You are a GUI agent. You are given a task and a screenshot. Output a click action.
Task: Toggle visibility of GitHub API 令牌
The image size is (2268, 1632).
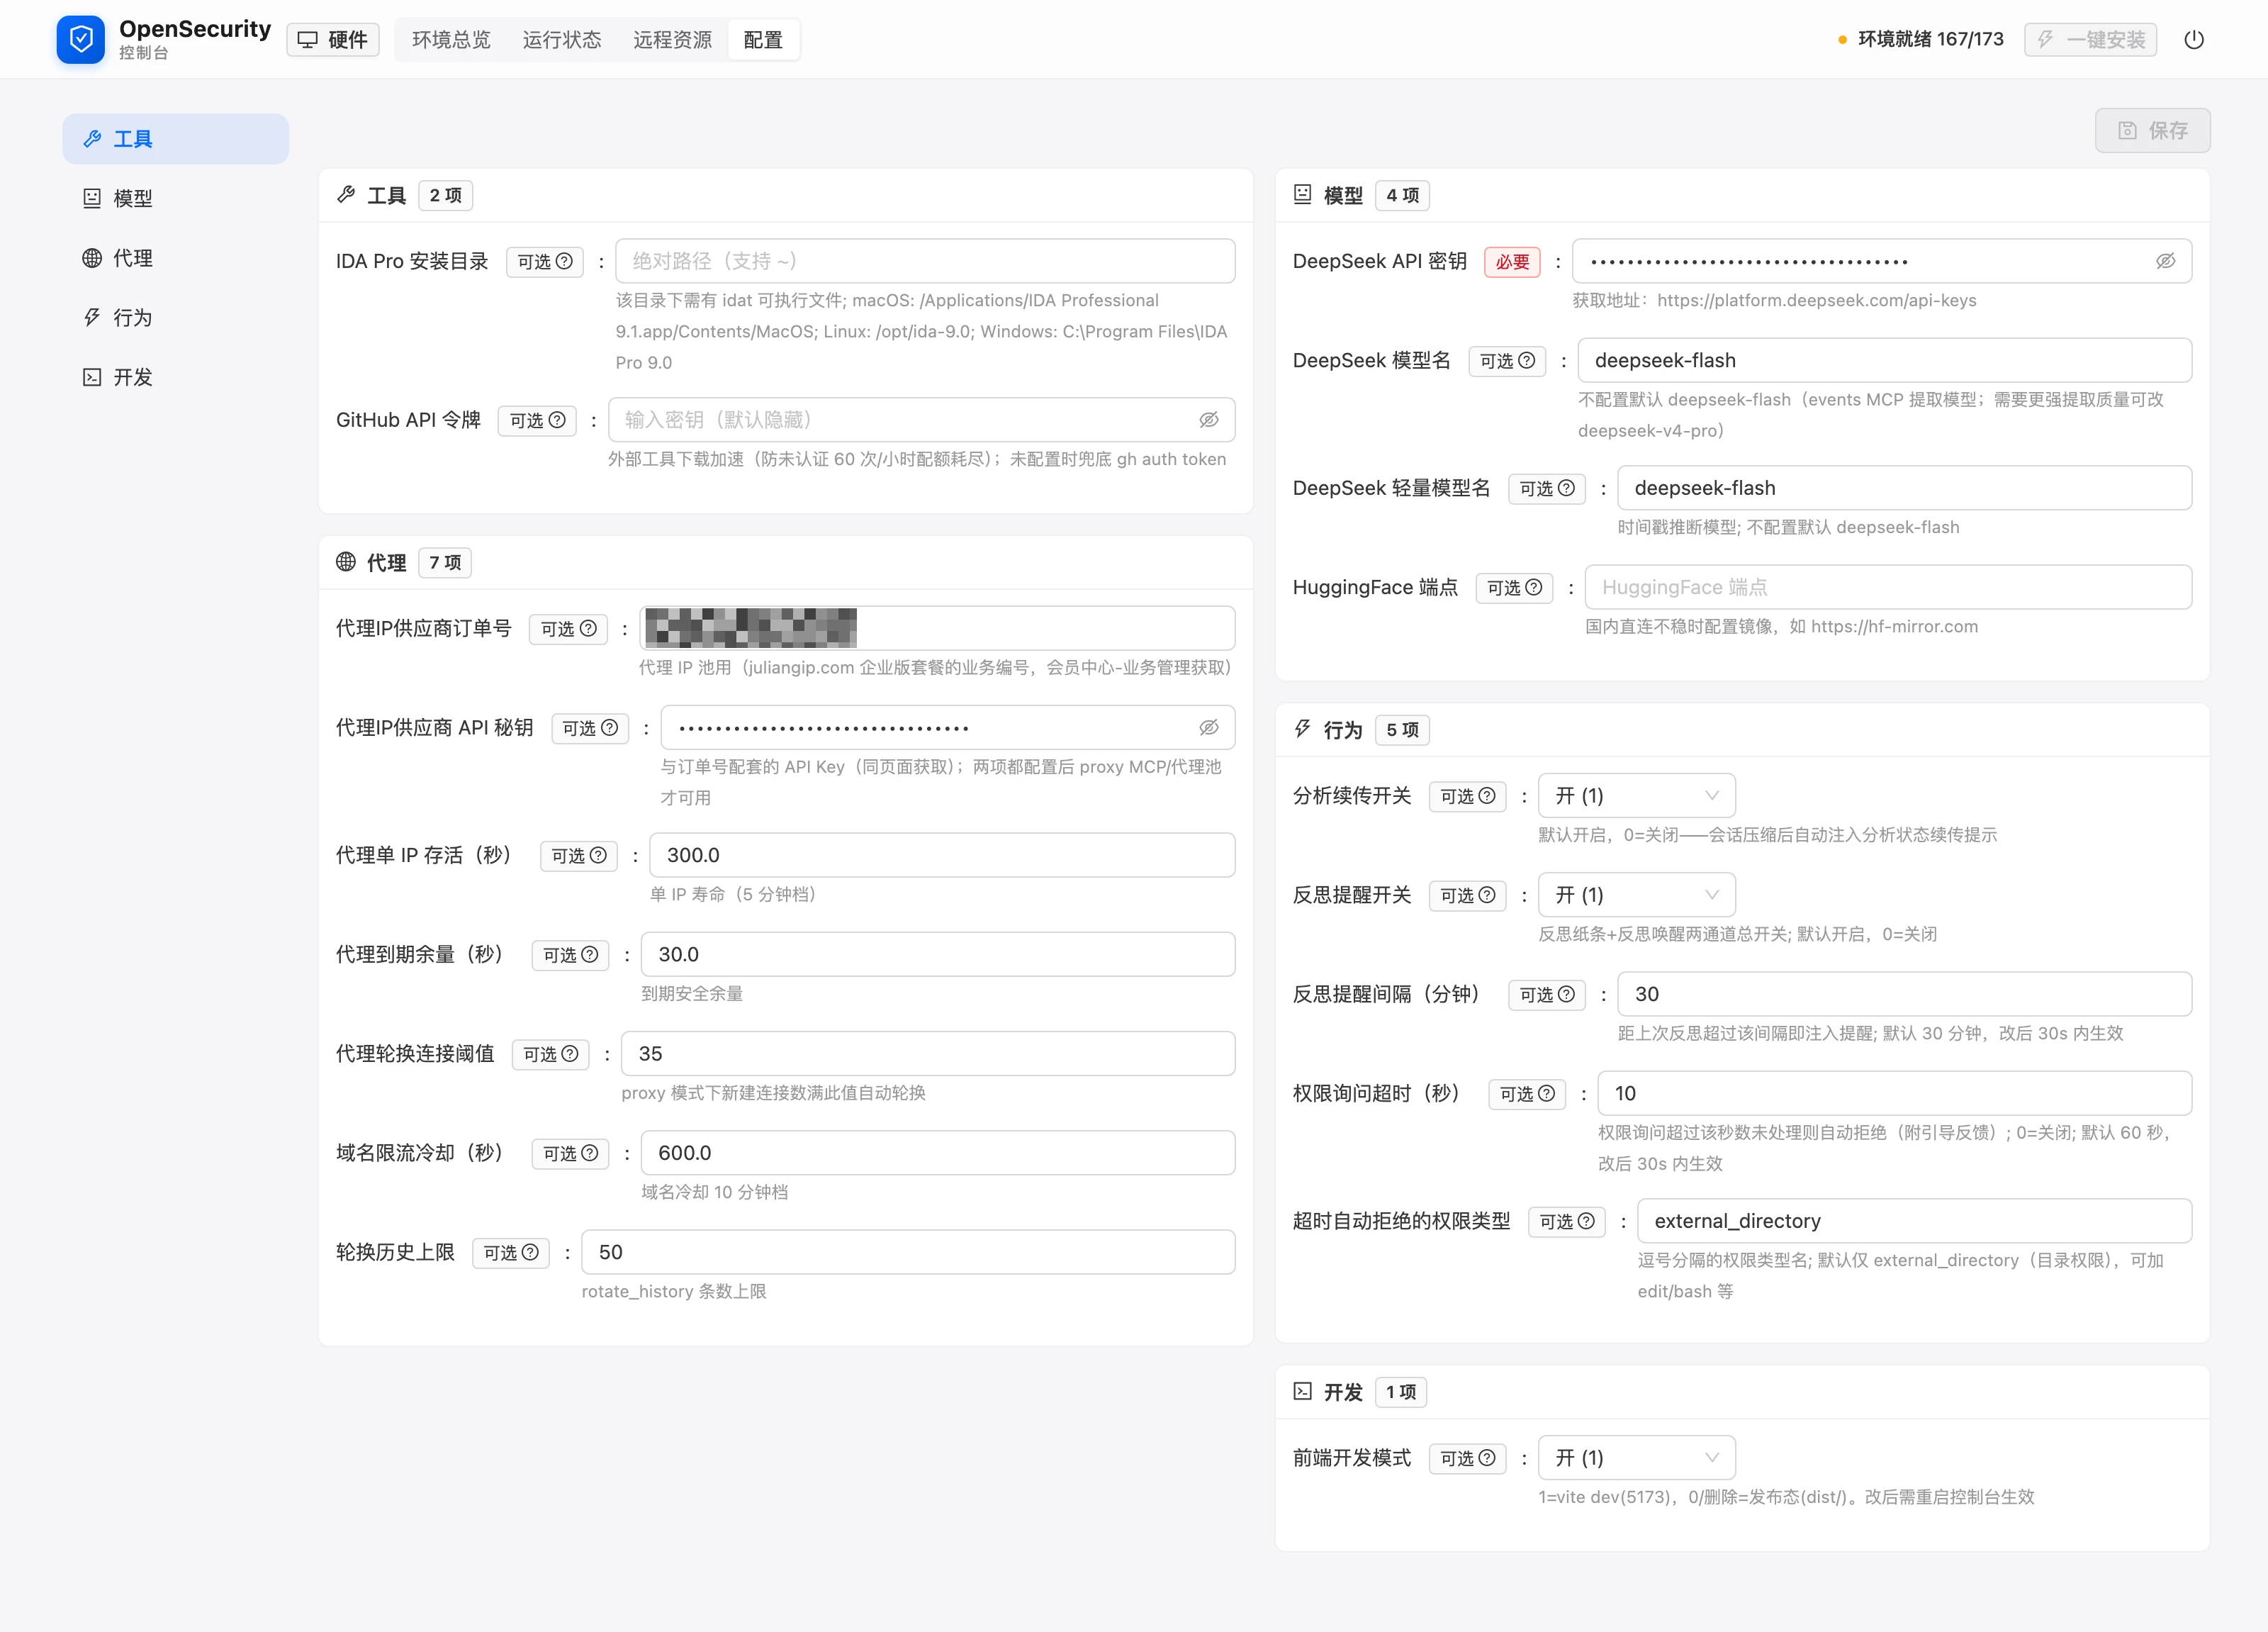click(x=1209, y=420)
